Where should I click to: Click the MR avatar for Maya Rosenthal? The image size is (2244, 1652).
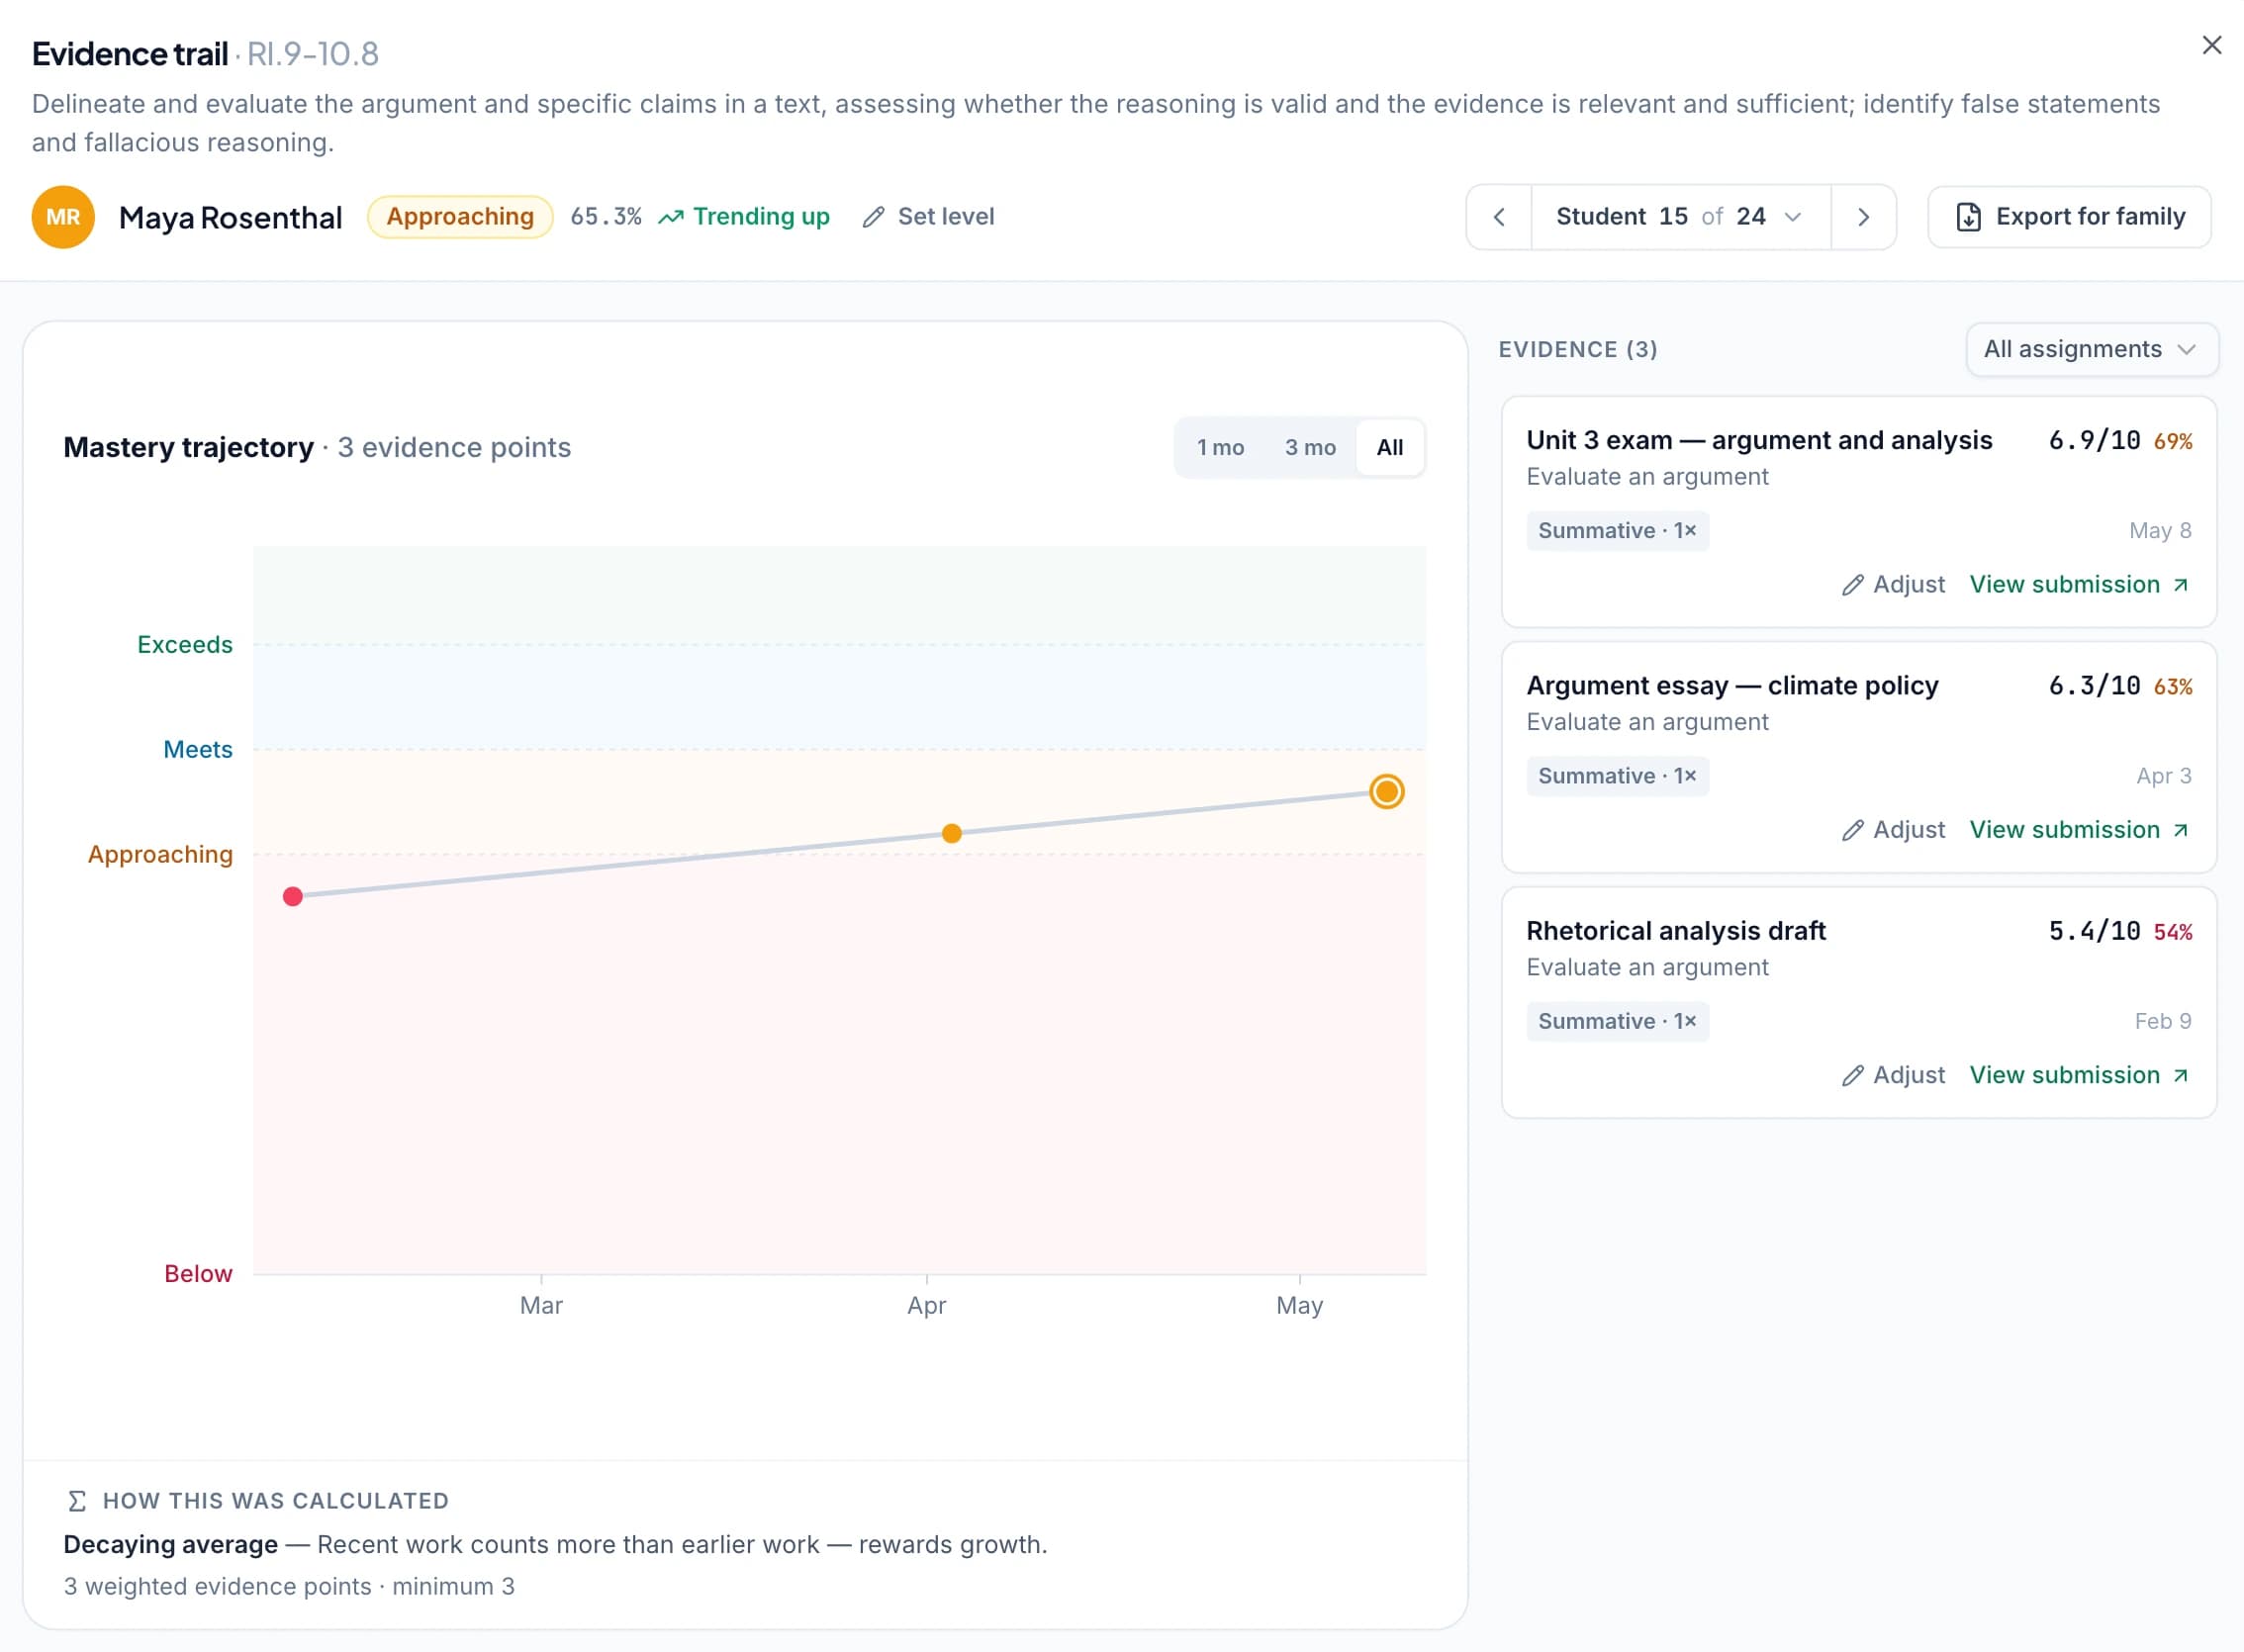pyautogui.click(x=63, y=217)
